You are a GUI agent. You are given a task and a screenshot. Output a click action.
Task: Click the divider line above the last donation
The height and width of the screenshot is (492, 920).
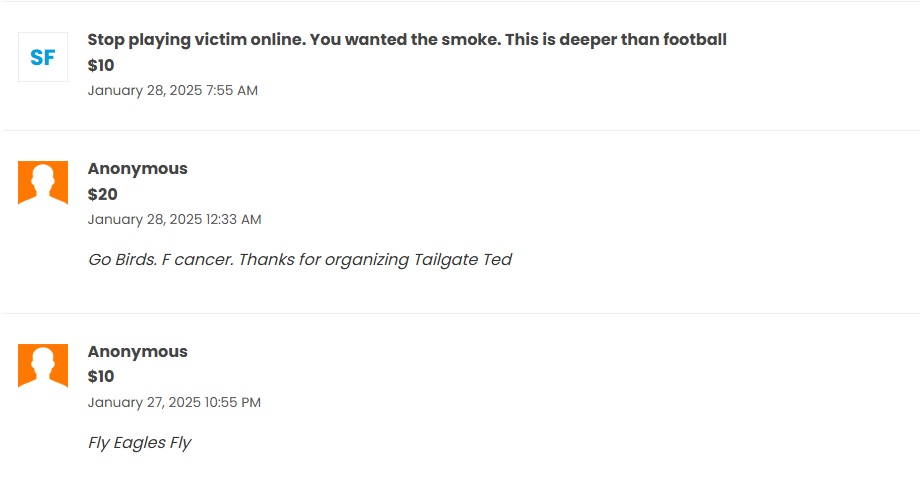point(460,313)
